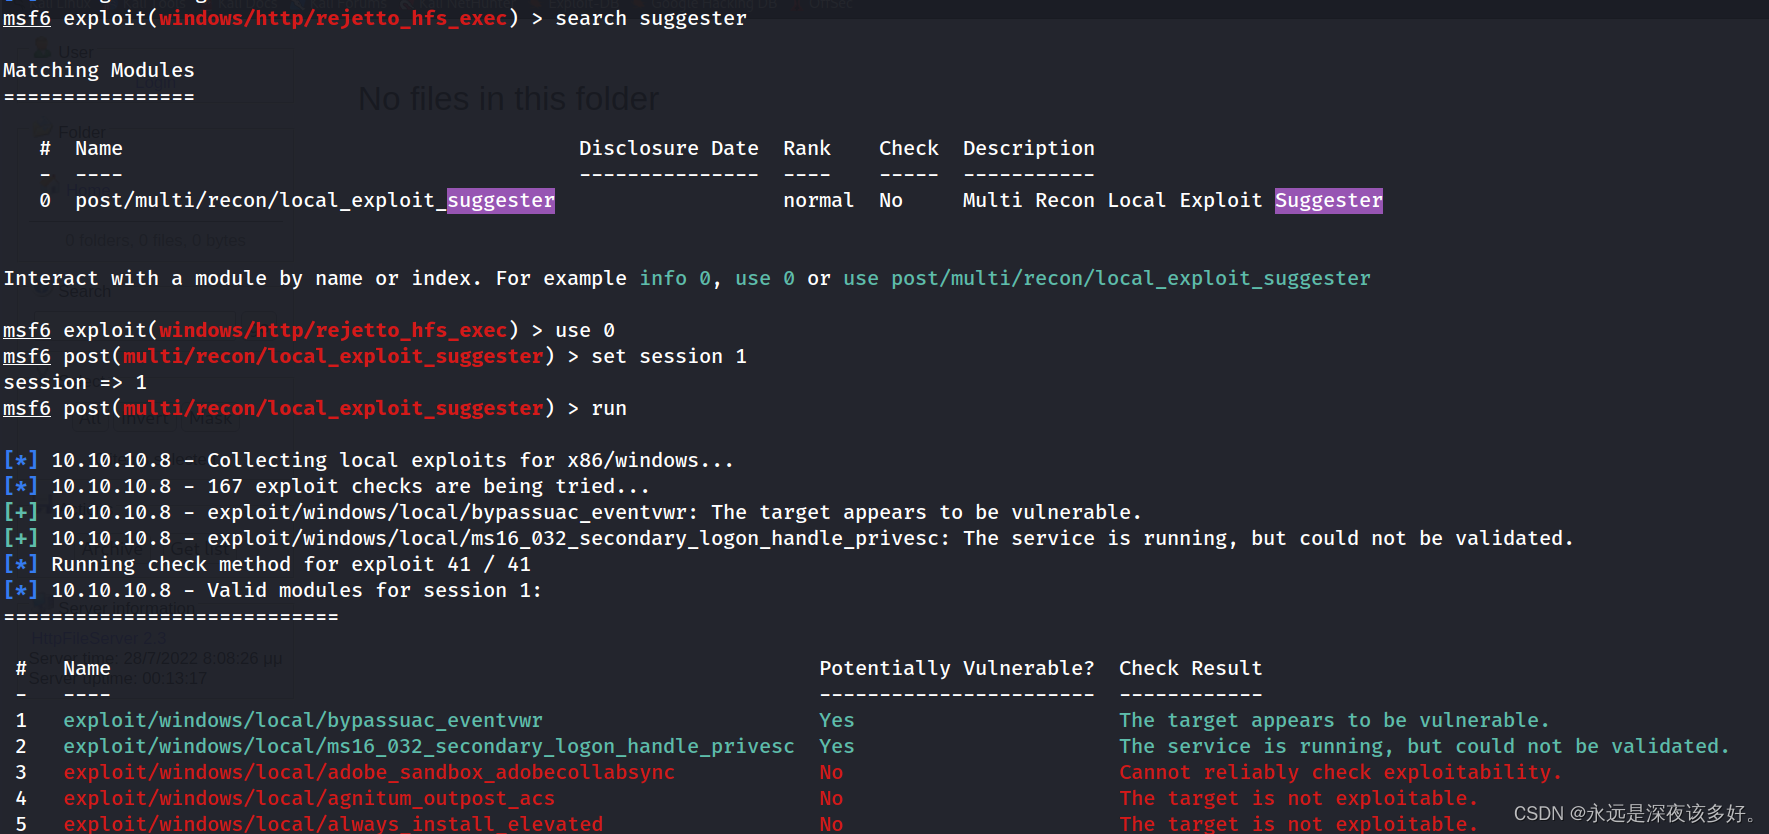Click the 'Rank' column header

807,148
